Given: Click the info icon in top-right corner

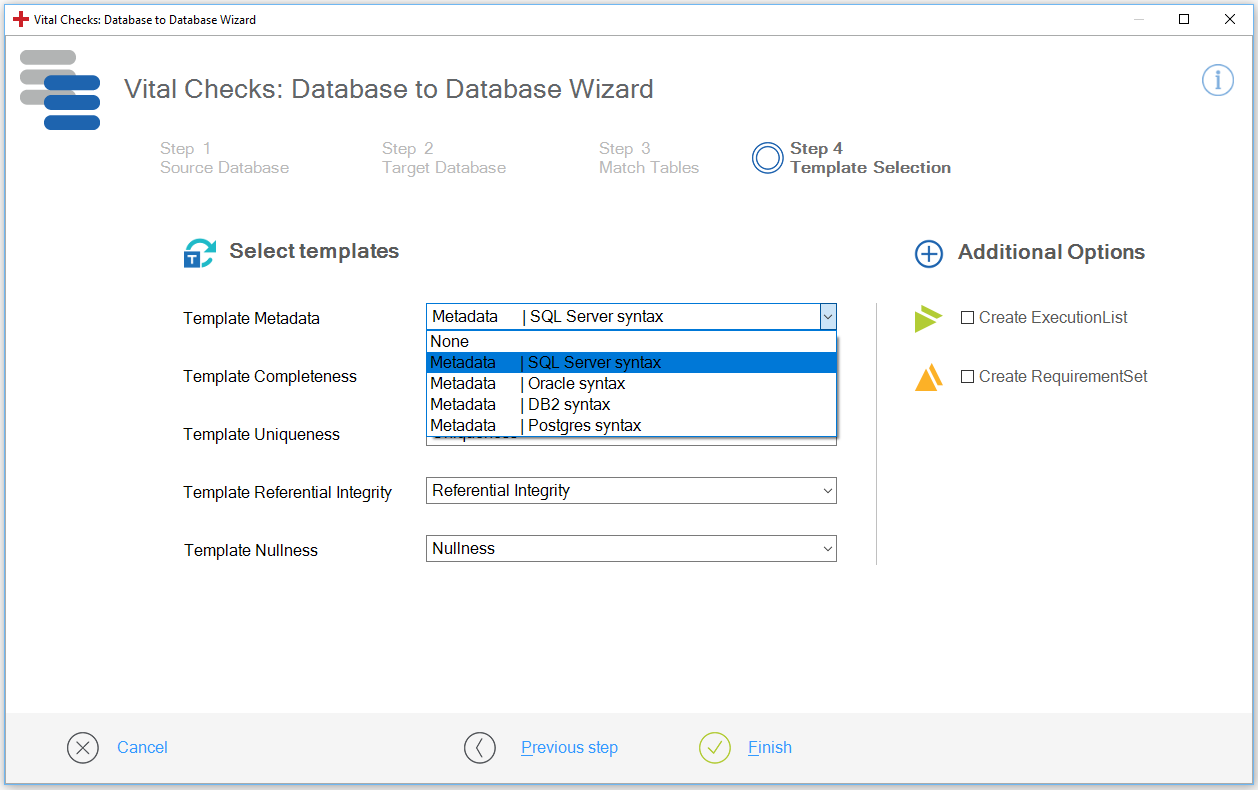Looking at the screenshot, I should click(x=1217, y=80).
